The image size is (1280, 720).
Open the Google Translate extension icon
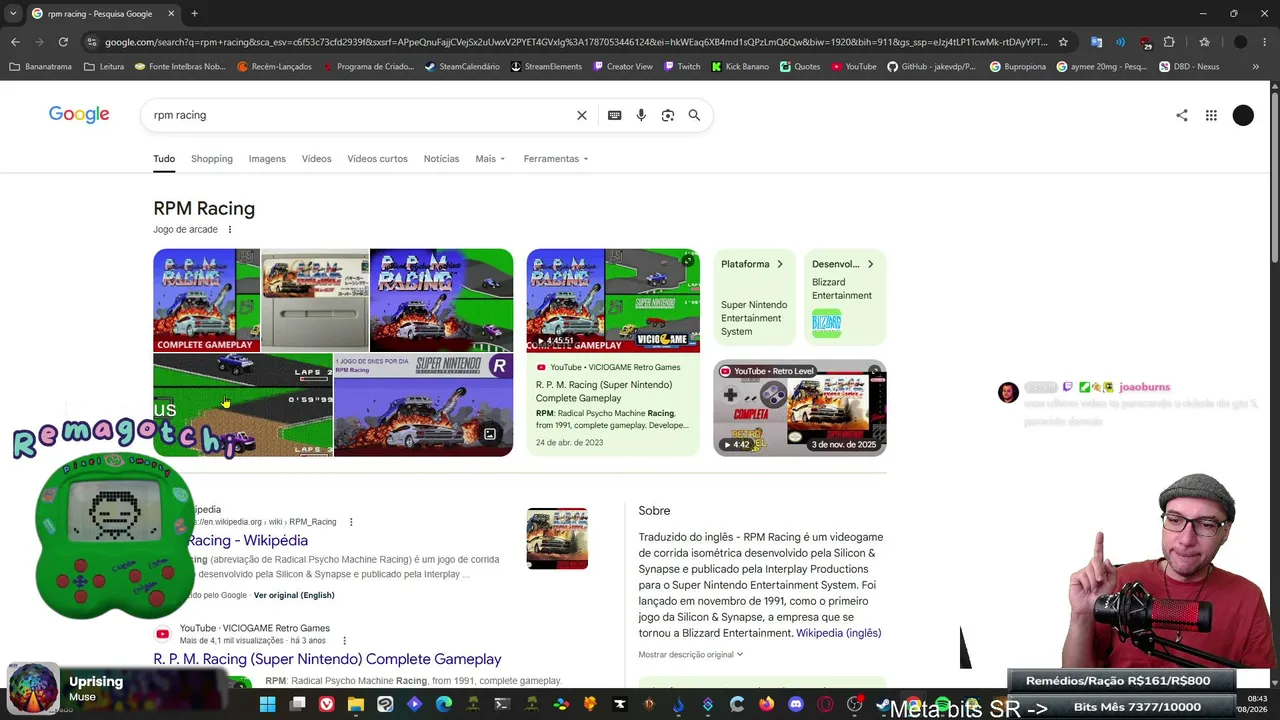[x=1097, y=42]
